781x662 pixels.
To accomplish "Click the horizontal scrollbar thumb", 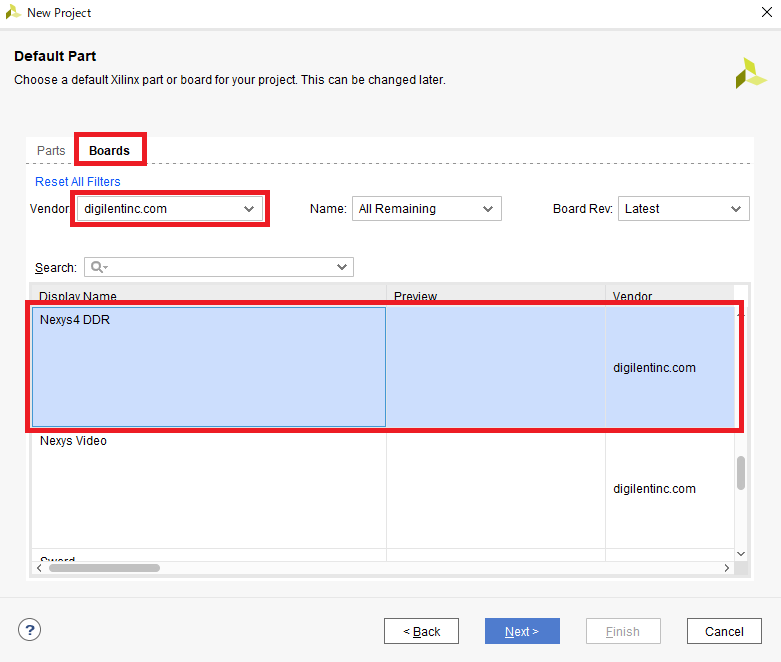I will (105, 568).
